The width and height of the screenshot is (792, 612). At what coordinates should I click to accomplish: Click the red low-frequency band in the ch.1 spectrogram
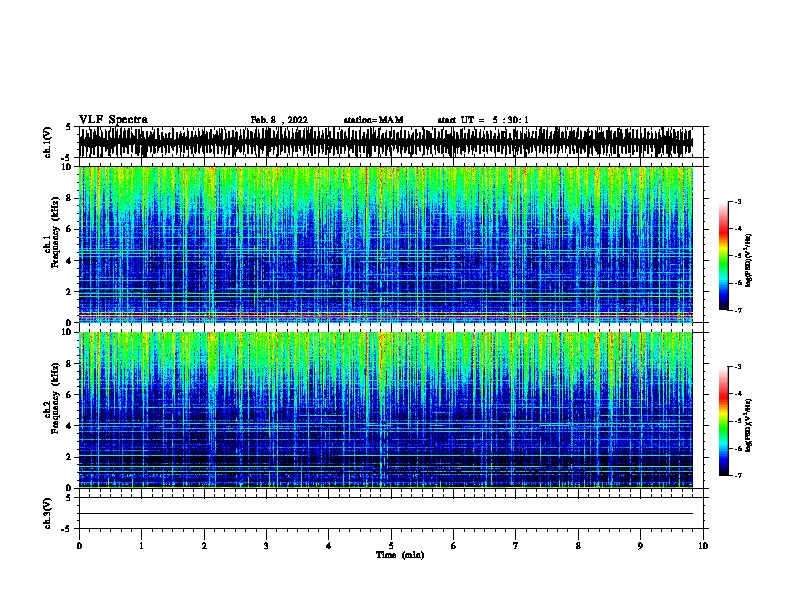[x=386, y=316]
